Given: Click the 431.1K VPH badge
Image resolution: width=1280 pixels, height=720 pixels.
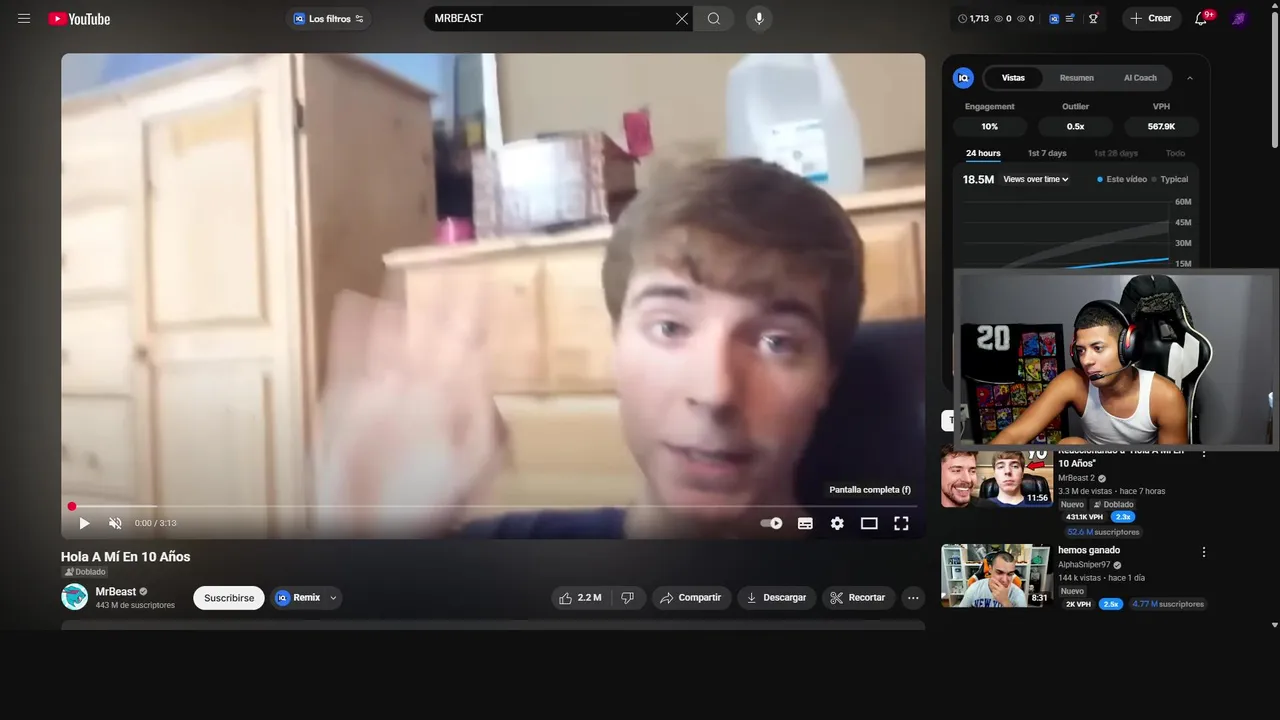Looking at the screenshot, I should click(x=1084, y=517).
